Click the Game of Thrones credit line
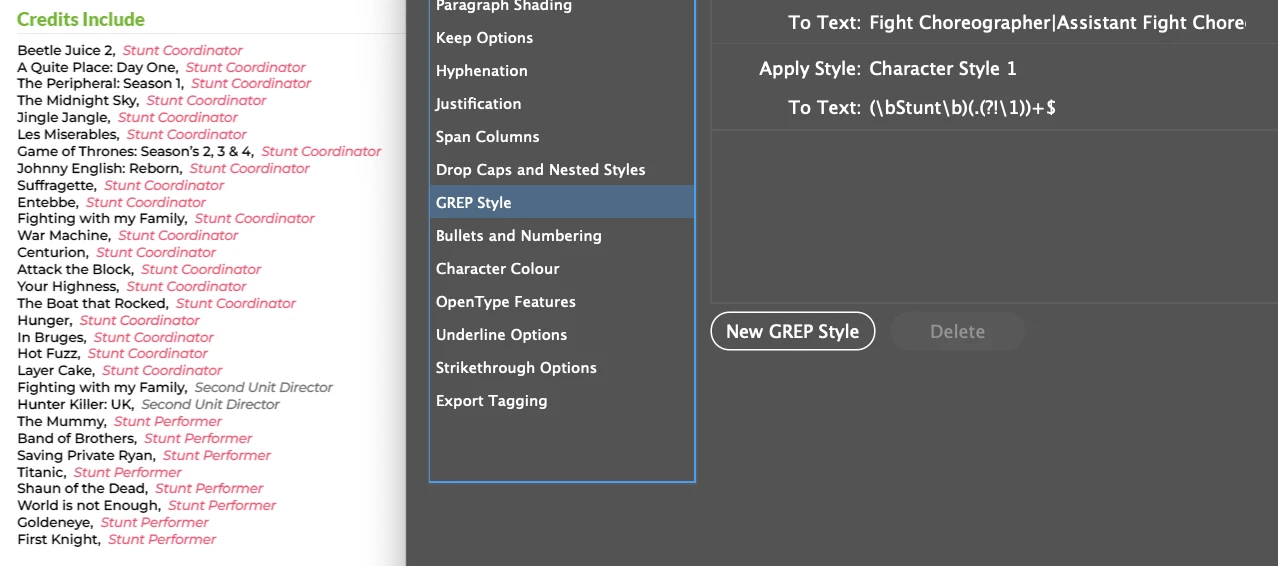 click(x=199, y=152)
